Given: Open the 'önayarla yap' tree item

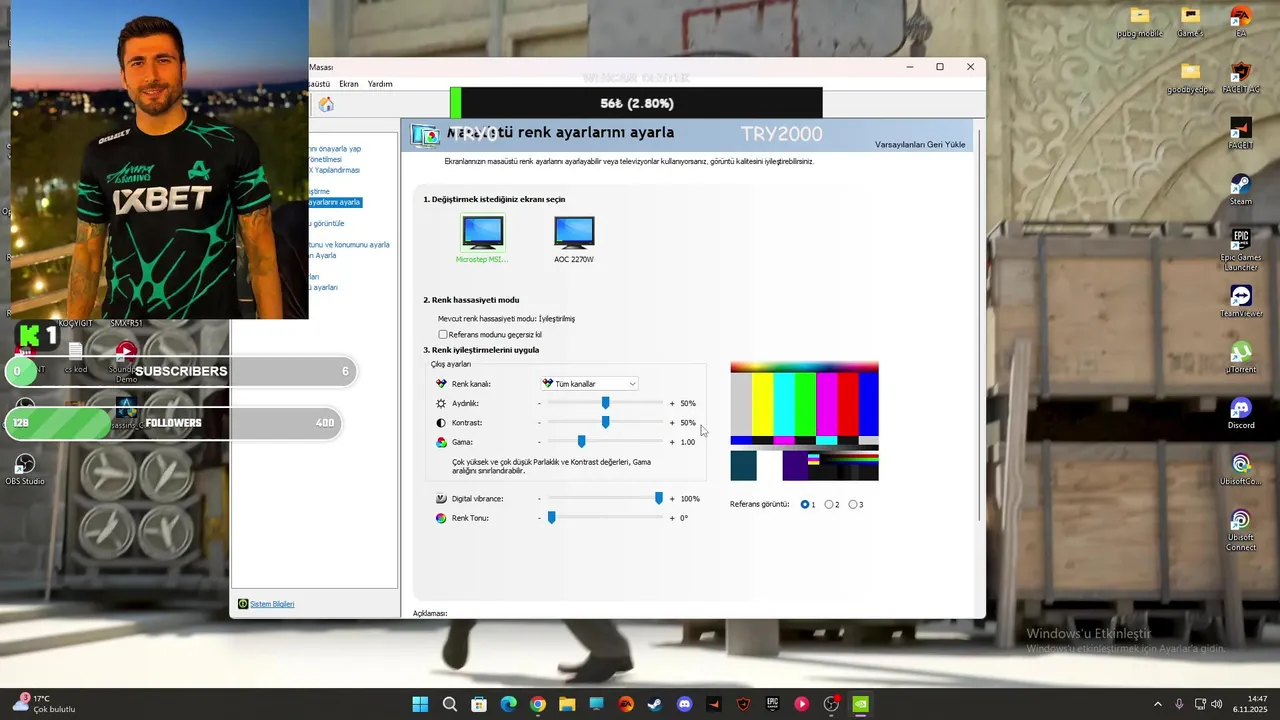Looking at the screenshot, I should click(x=335, y=149).
